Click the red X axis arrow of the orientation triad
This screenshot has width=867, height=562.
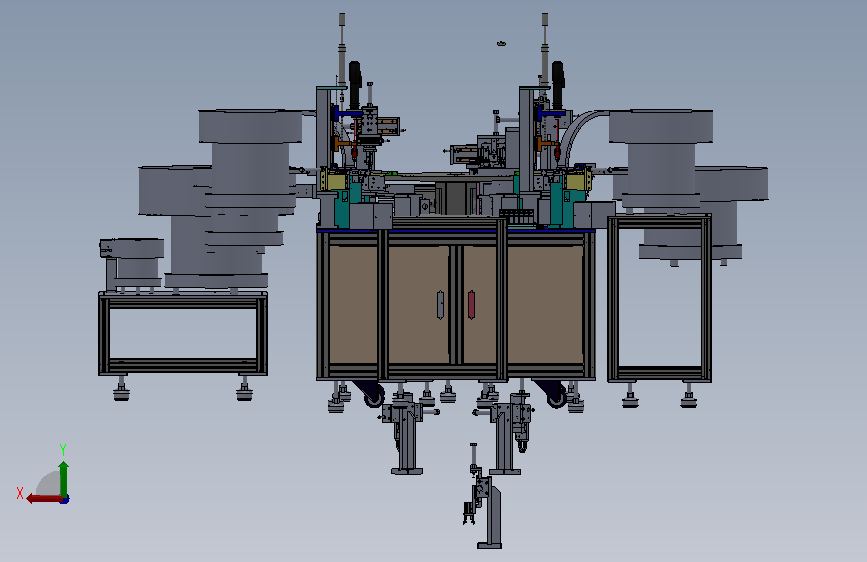44,499
